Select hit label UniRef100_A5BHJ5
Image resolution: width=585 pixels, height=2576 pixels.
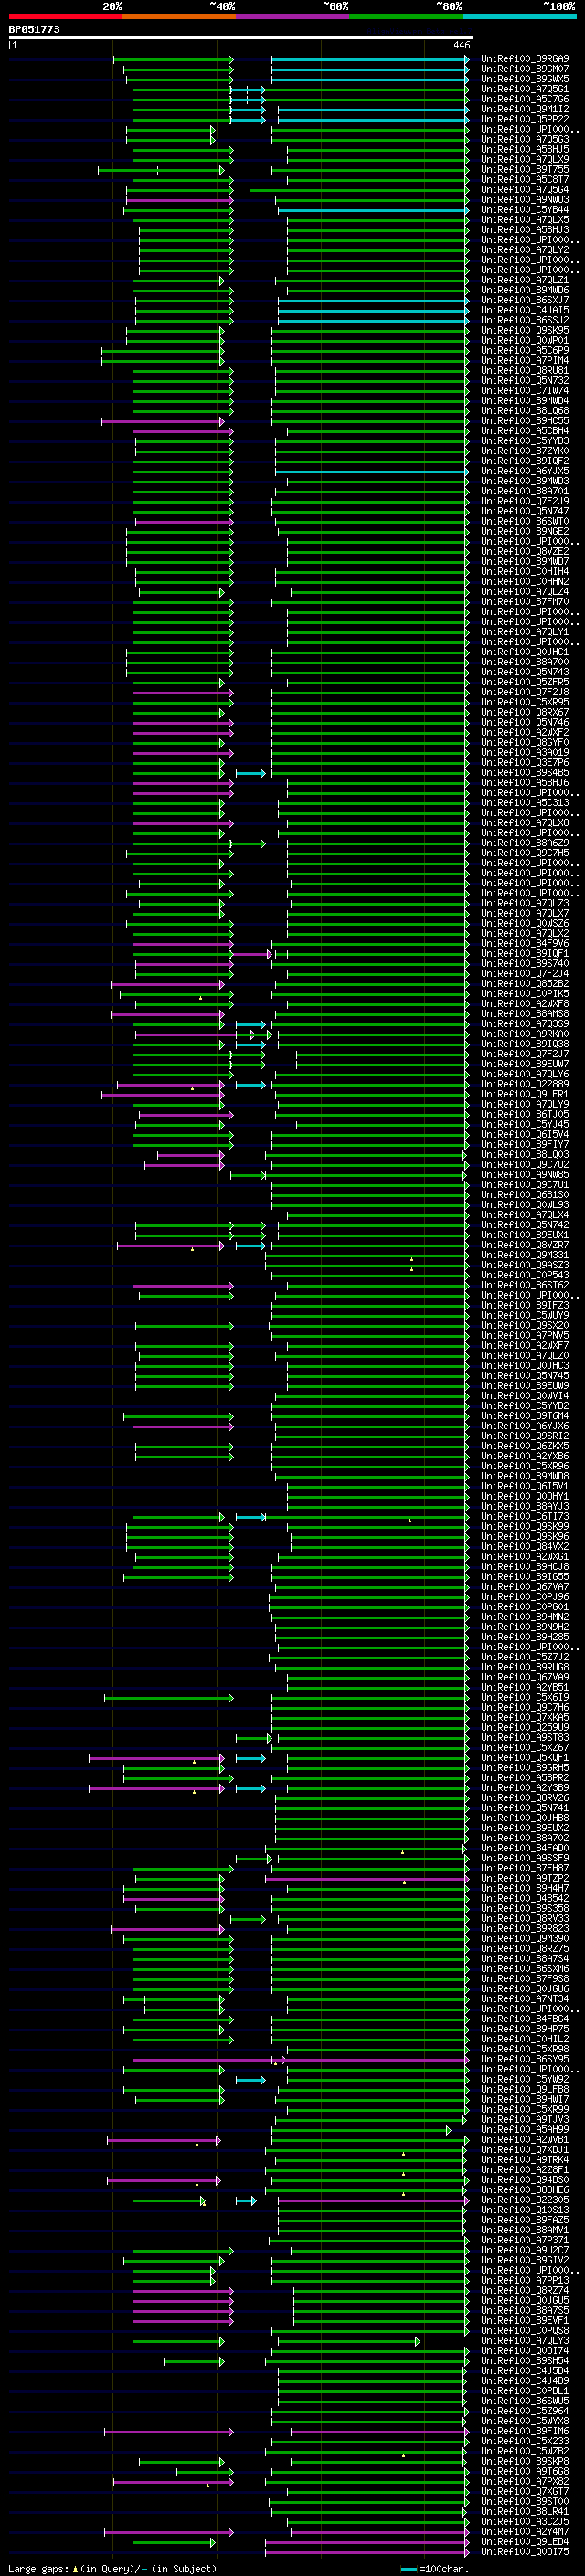click(x=525, y=149)
